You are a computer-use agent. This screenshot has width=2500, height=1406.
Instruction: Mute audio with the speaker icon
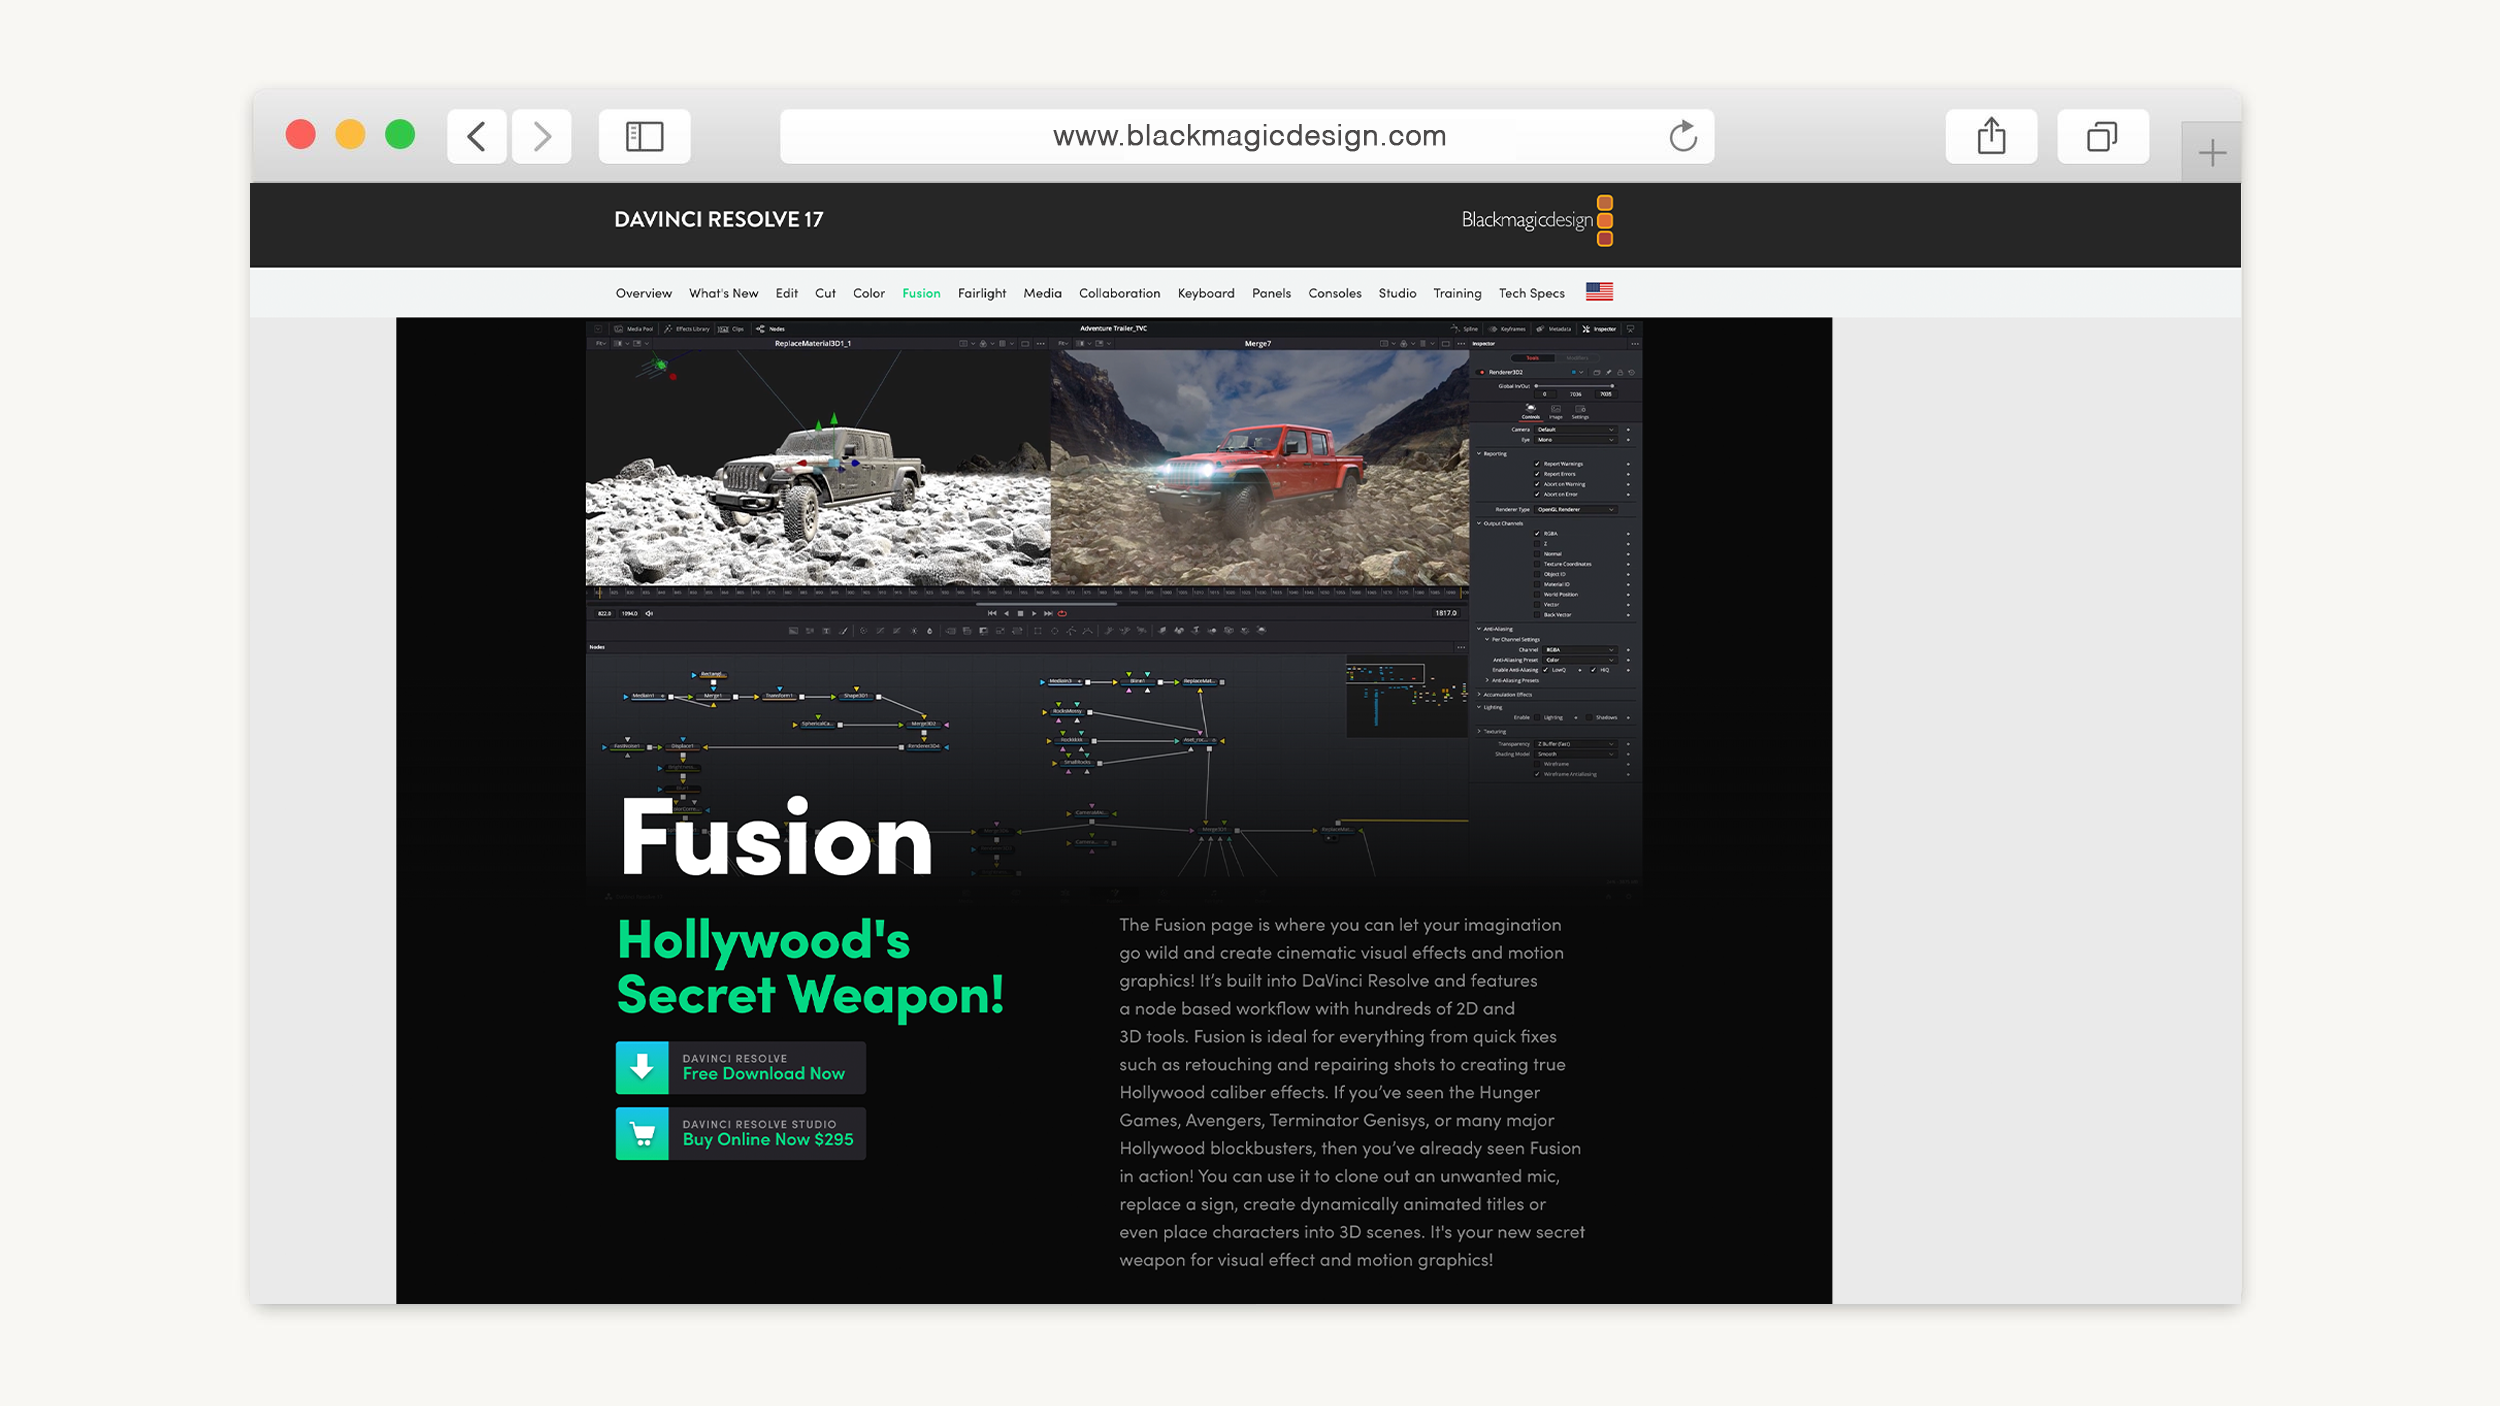coord(649,613)
